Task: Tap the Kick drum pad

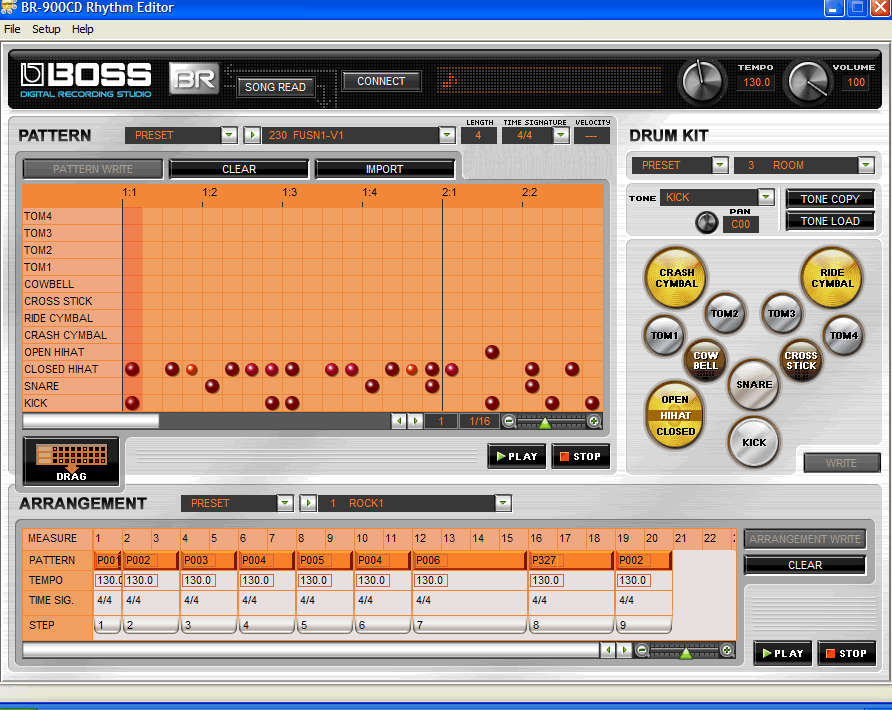Action: pos(754,443)
